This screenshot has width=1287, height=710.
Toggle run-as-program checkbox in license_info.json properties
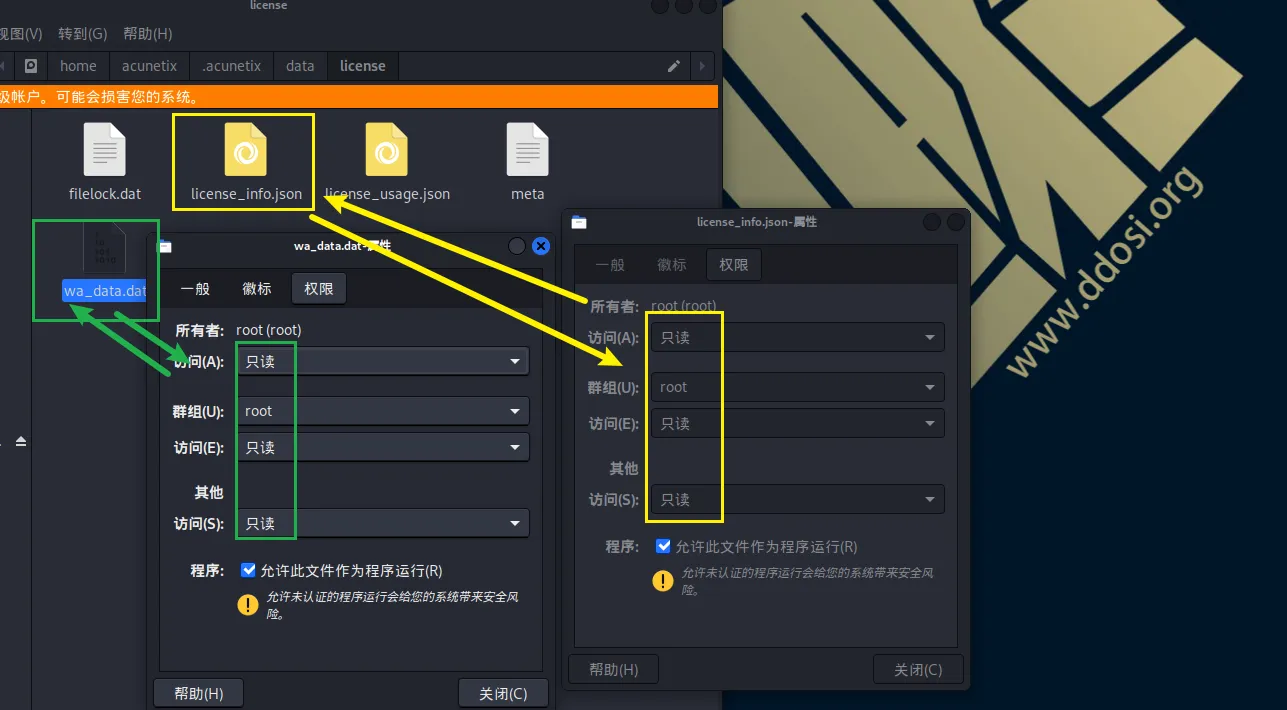(x=663, y=547)
